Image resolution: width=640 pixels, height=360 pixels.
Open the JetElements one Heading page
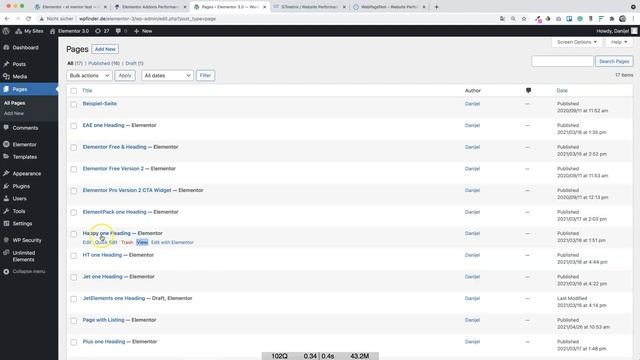114,298
